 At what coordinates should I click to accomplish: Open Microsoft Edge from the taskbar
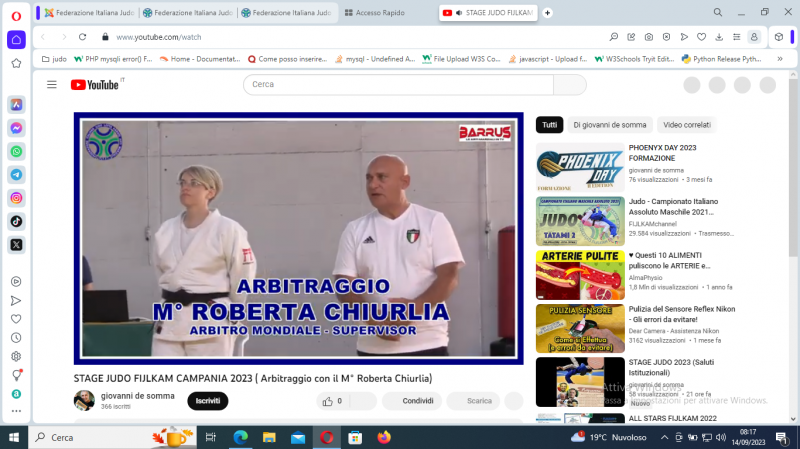click(x=240, y=437)
